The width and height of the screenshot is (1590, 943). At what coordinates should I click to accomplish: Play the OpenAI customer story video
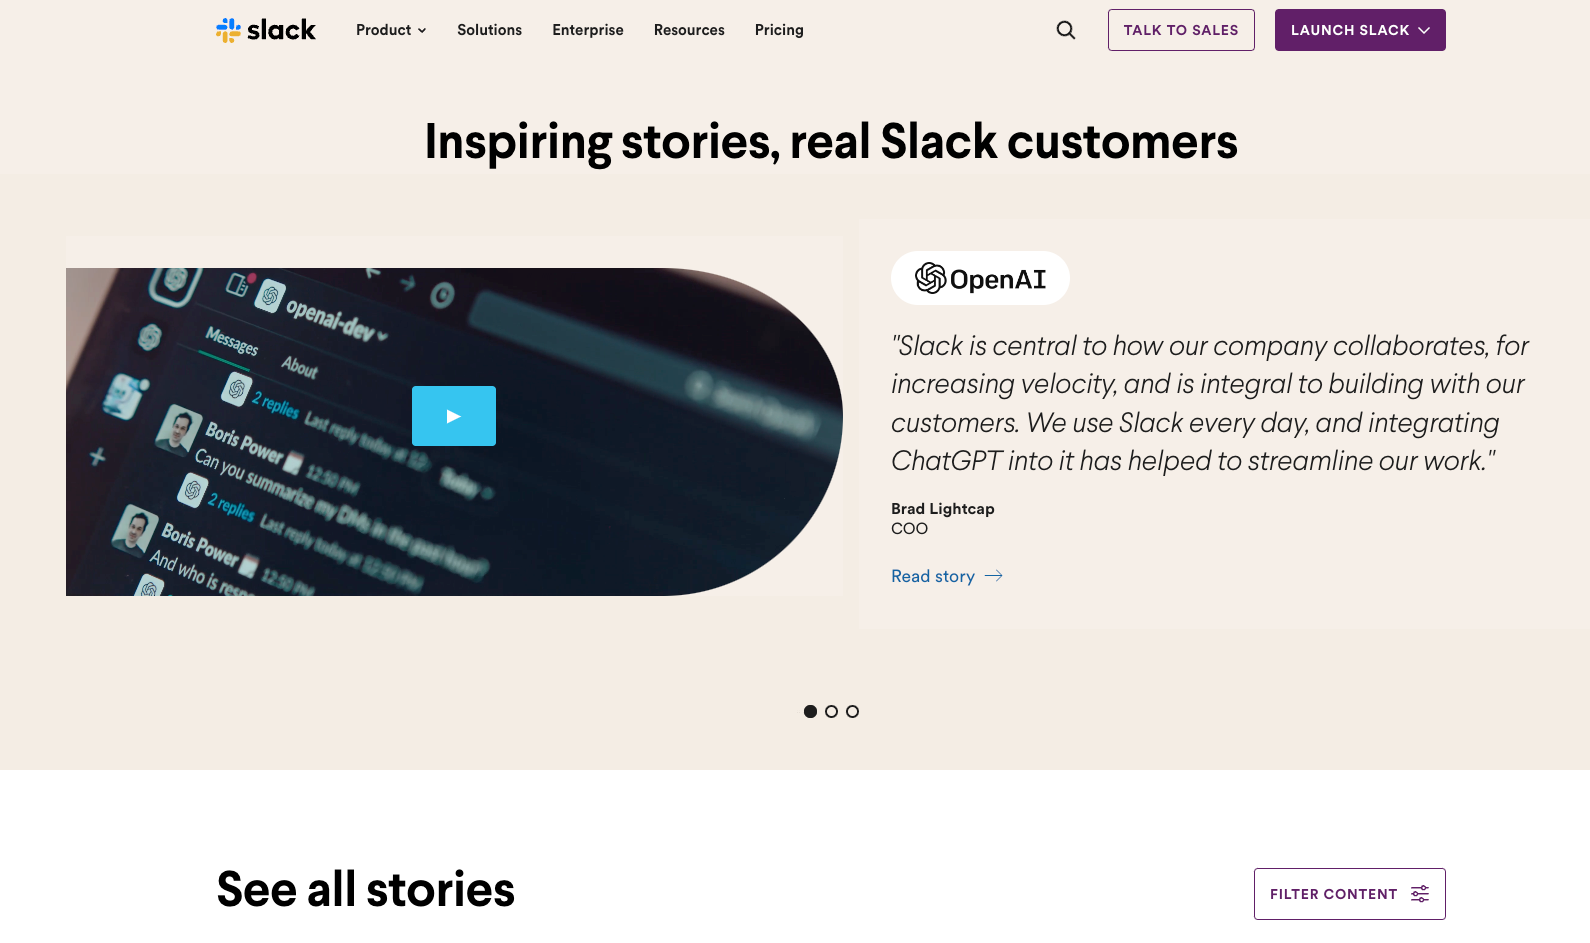454,416
